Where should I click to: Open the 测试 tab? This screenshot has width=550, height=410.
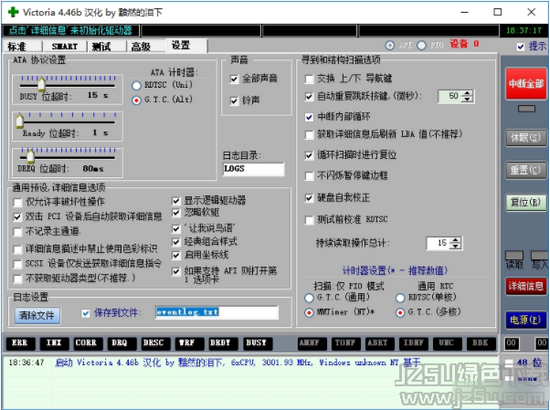(x=106, y=46)
